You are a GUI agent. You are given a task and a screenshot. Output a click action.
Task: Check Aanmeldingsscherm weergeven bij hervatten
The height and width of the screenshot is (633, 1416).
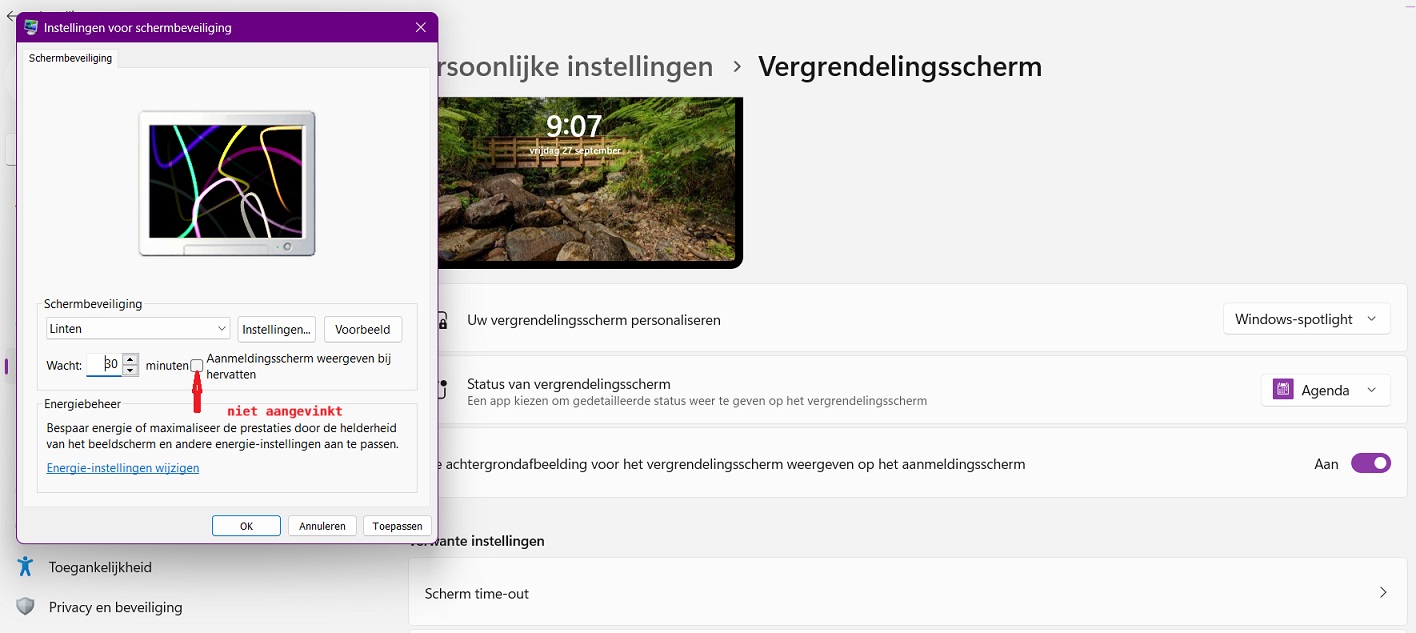[196, 364]
